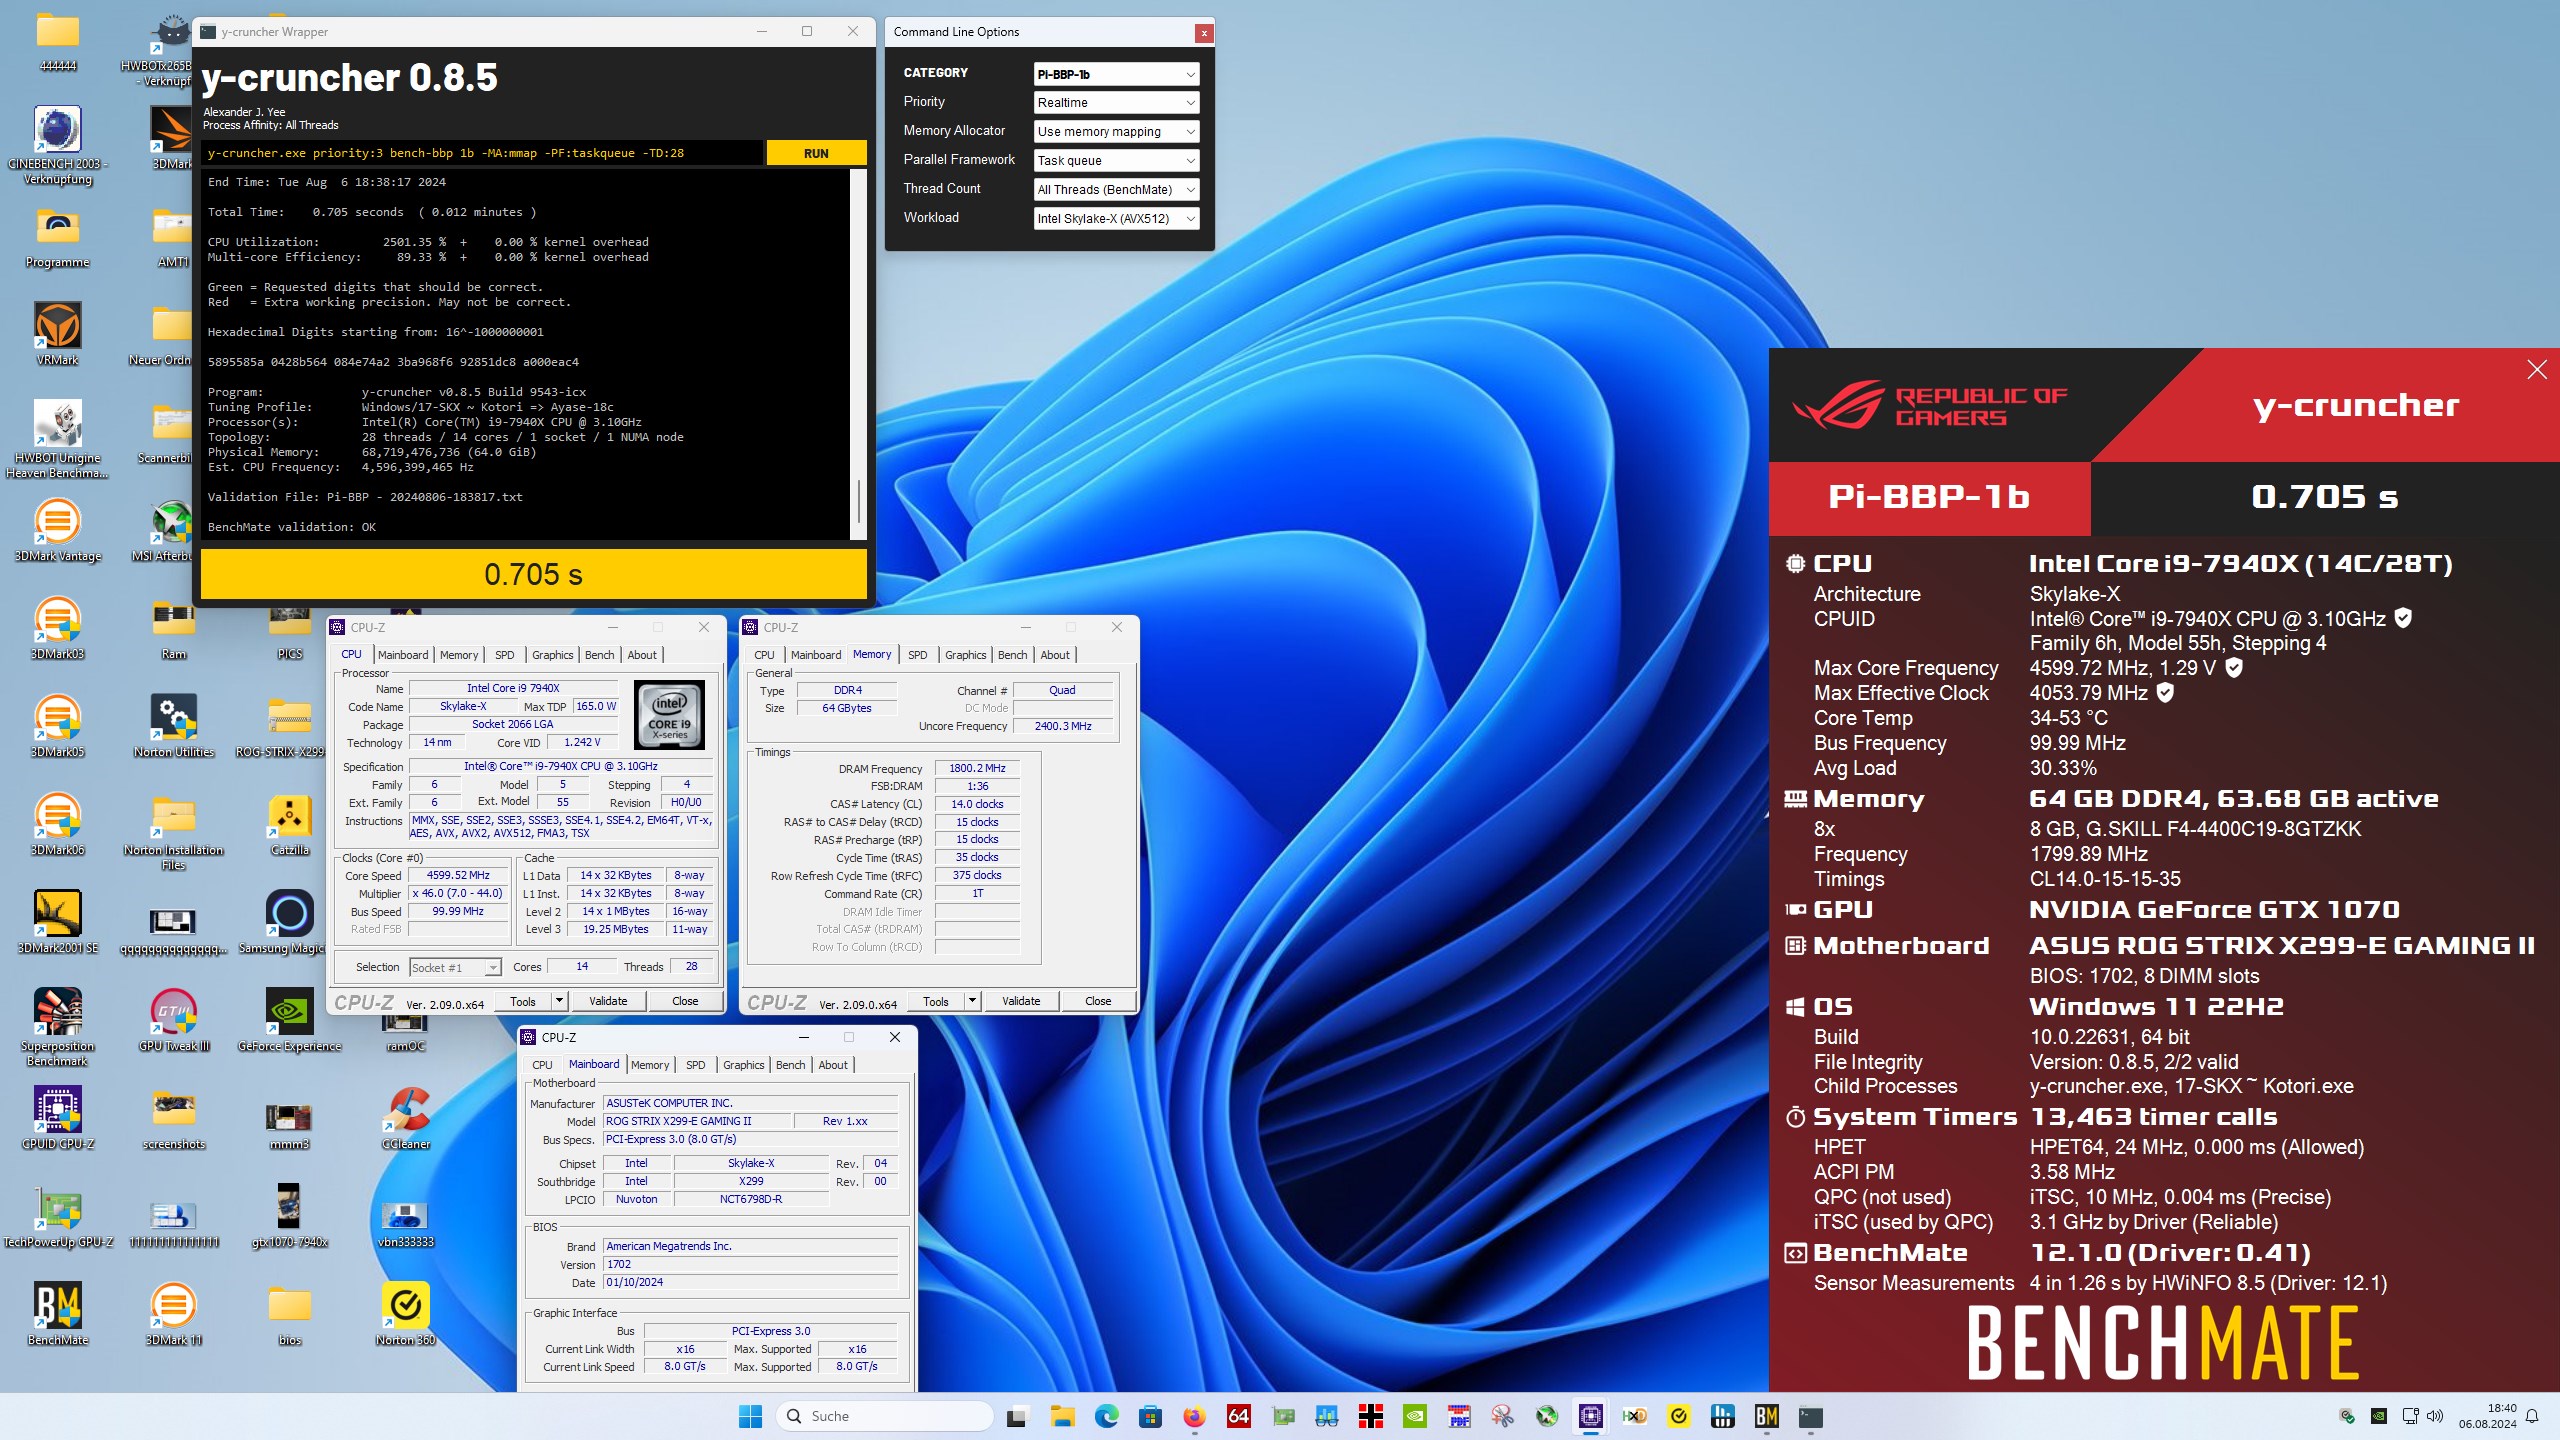This screenshot has width=2560, height=1440.
Task: Click the Tools button in CPU-Z Memory window
Action: [936, 1001]
